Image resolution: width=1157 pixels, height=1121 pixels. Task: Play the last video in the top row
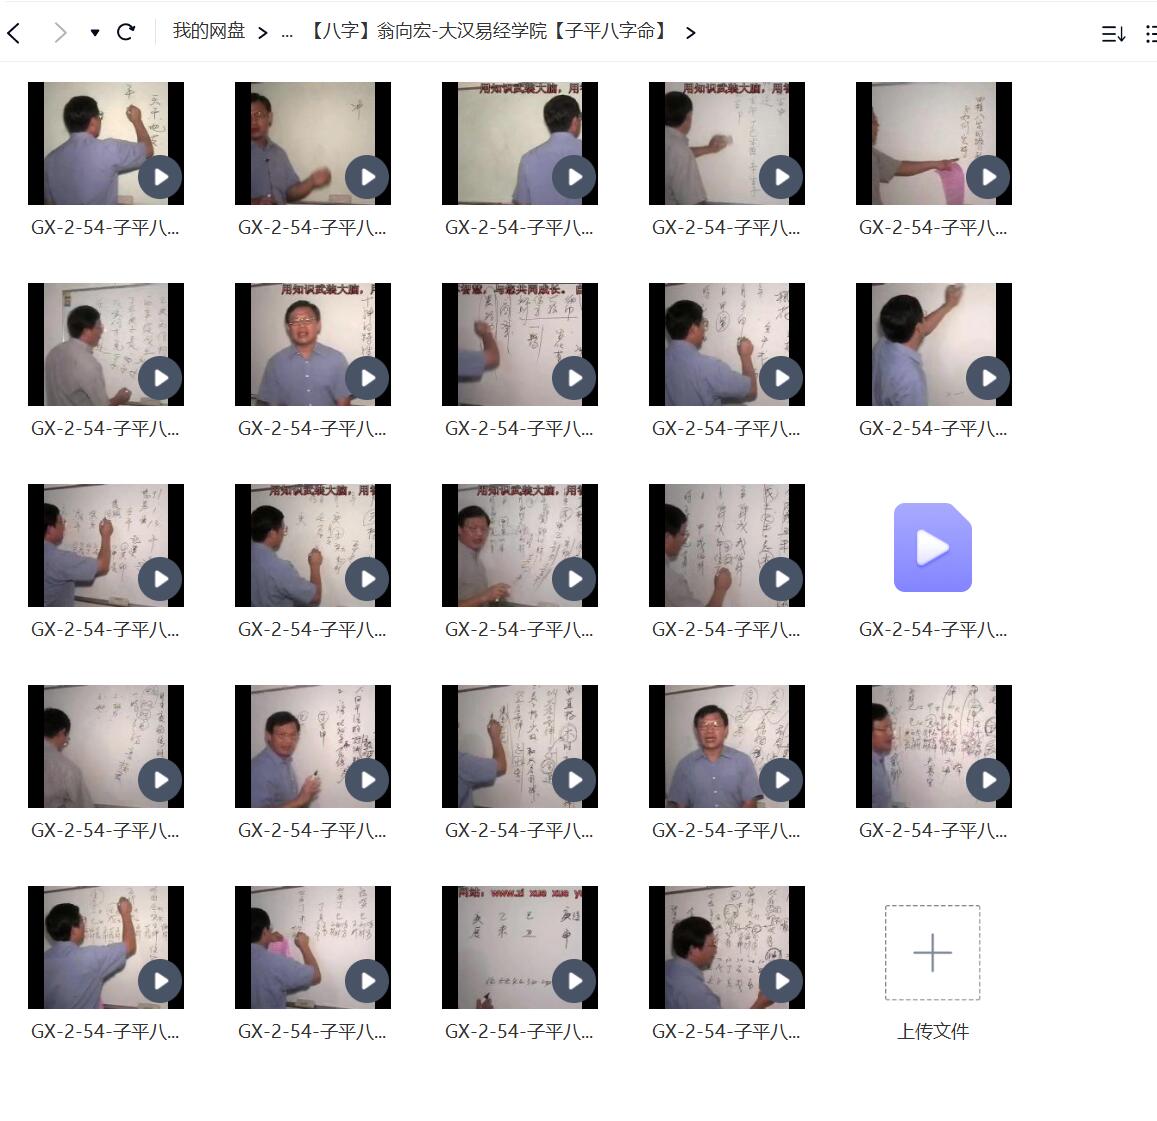click(933, 144)
